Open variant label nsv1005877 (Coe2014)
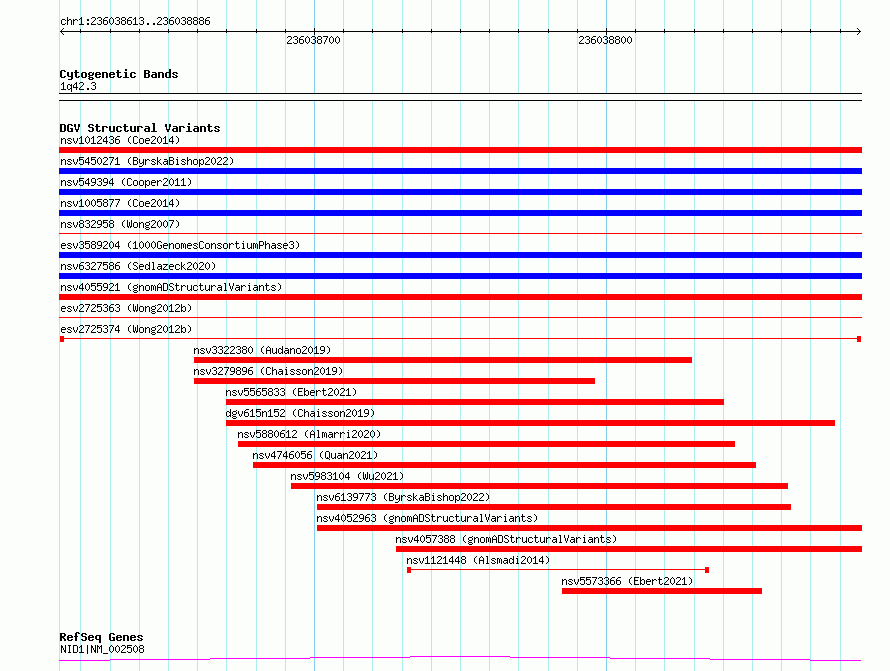The height and width of the screenshot is (671, 890). pos(120,203)
